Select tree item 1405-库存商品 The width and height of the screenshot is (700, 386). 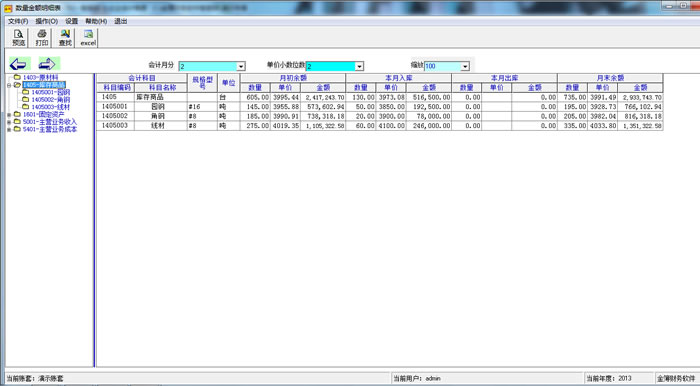[x=44, y=85]
